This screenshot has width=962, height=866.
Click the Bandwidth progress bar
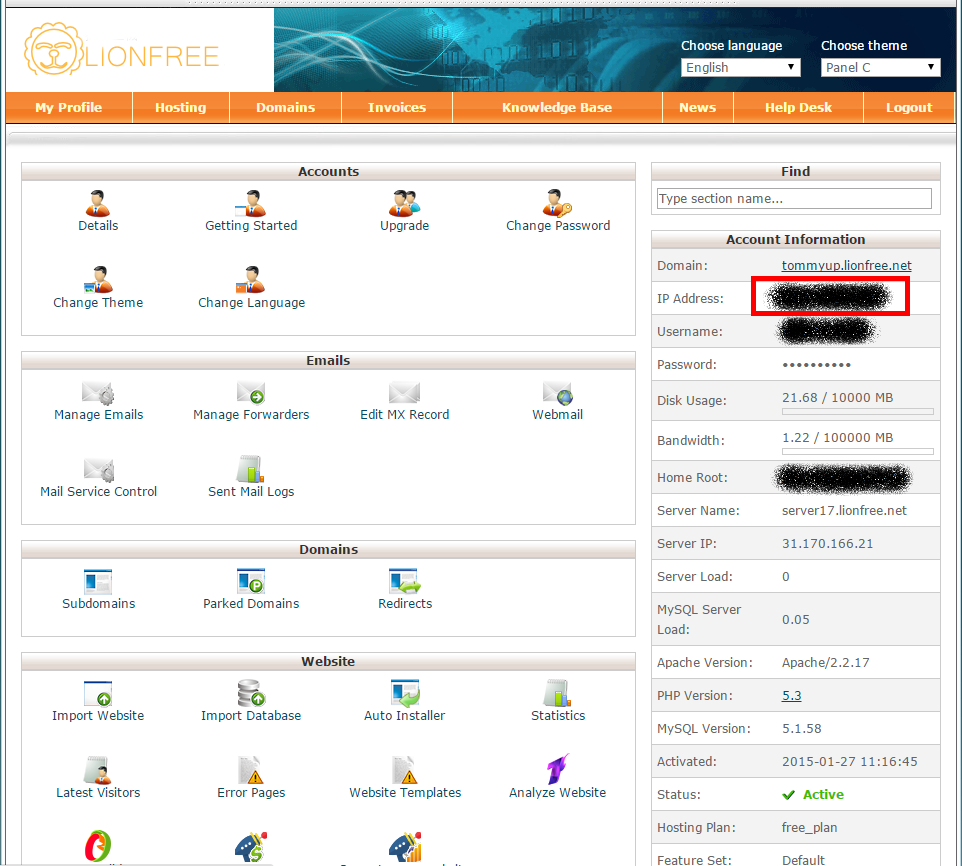(x=858, y=451)
